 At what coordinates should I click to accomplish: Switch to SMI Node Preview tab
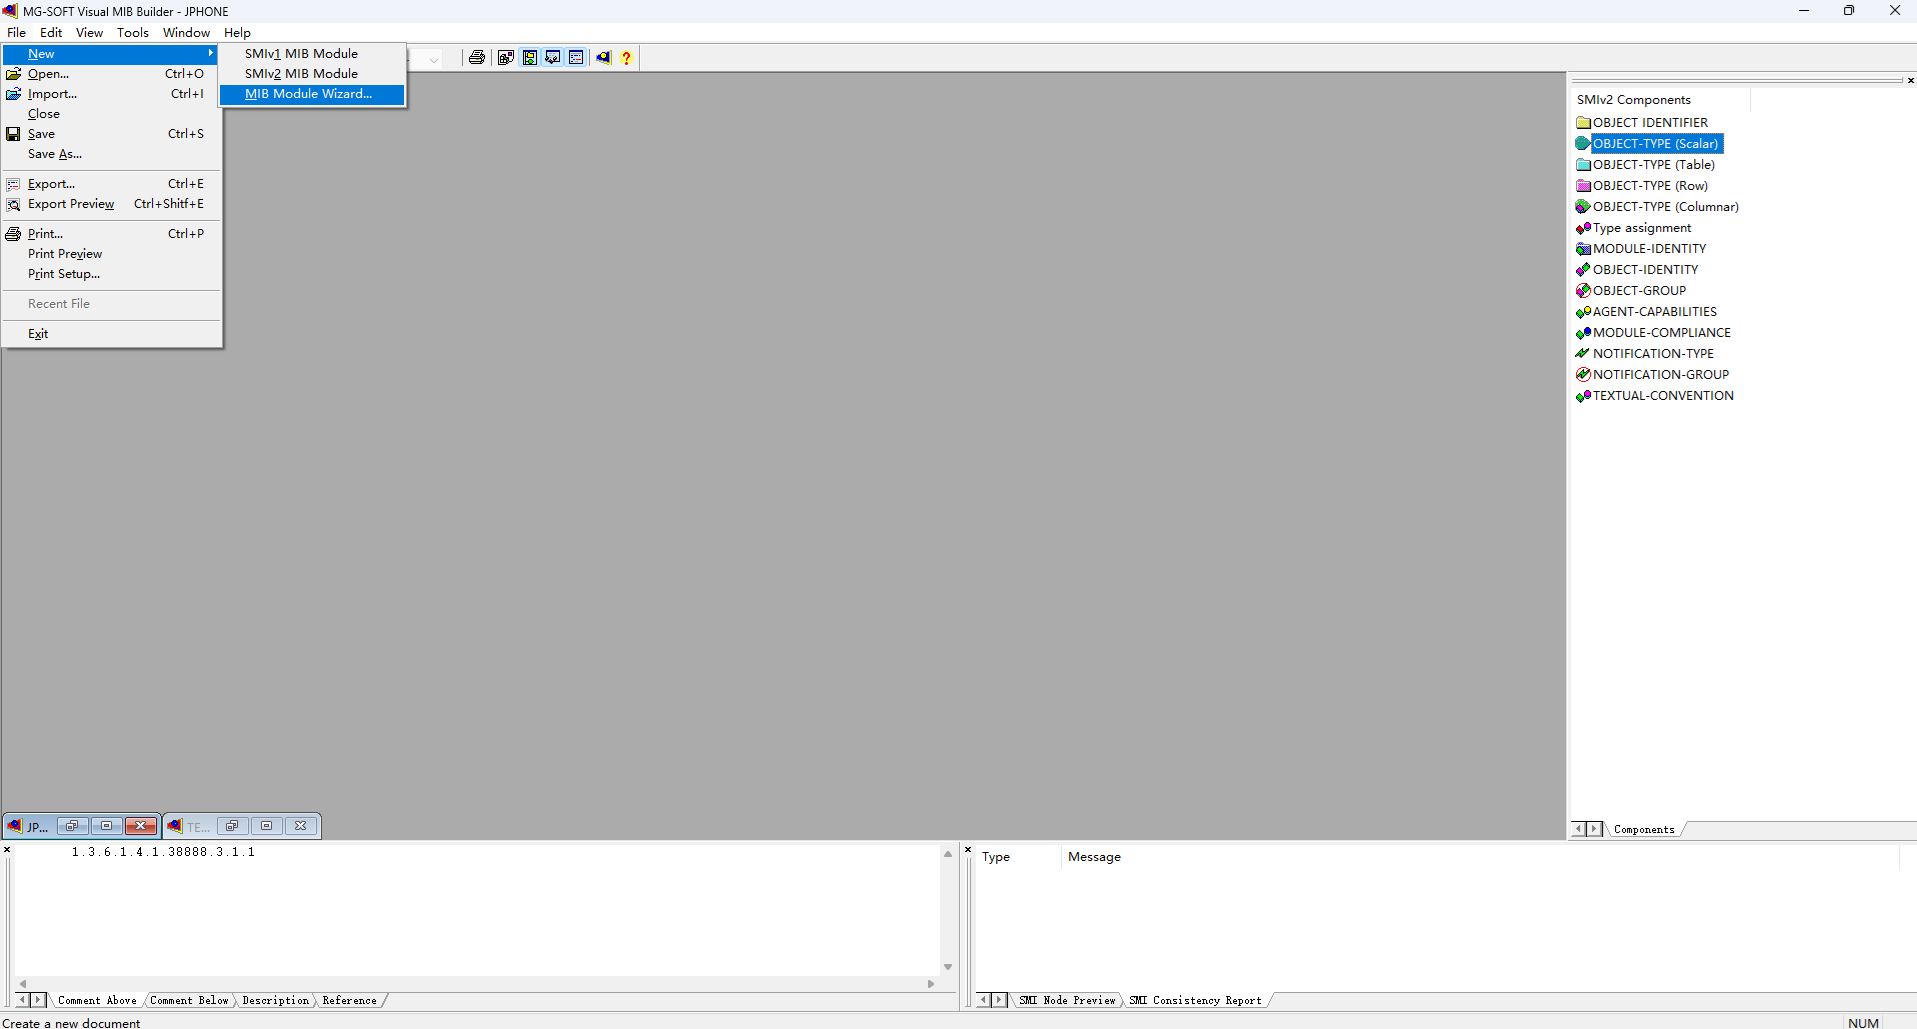click(1067, 1000)
